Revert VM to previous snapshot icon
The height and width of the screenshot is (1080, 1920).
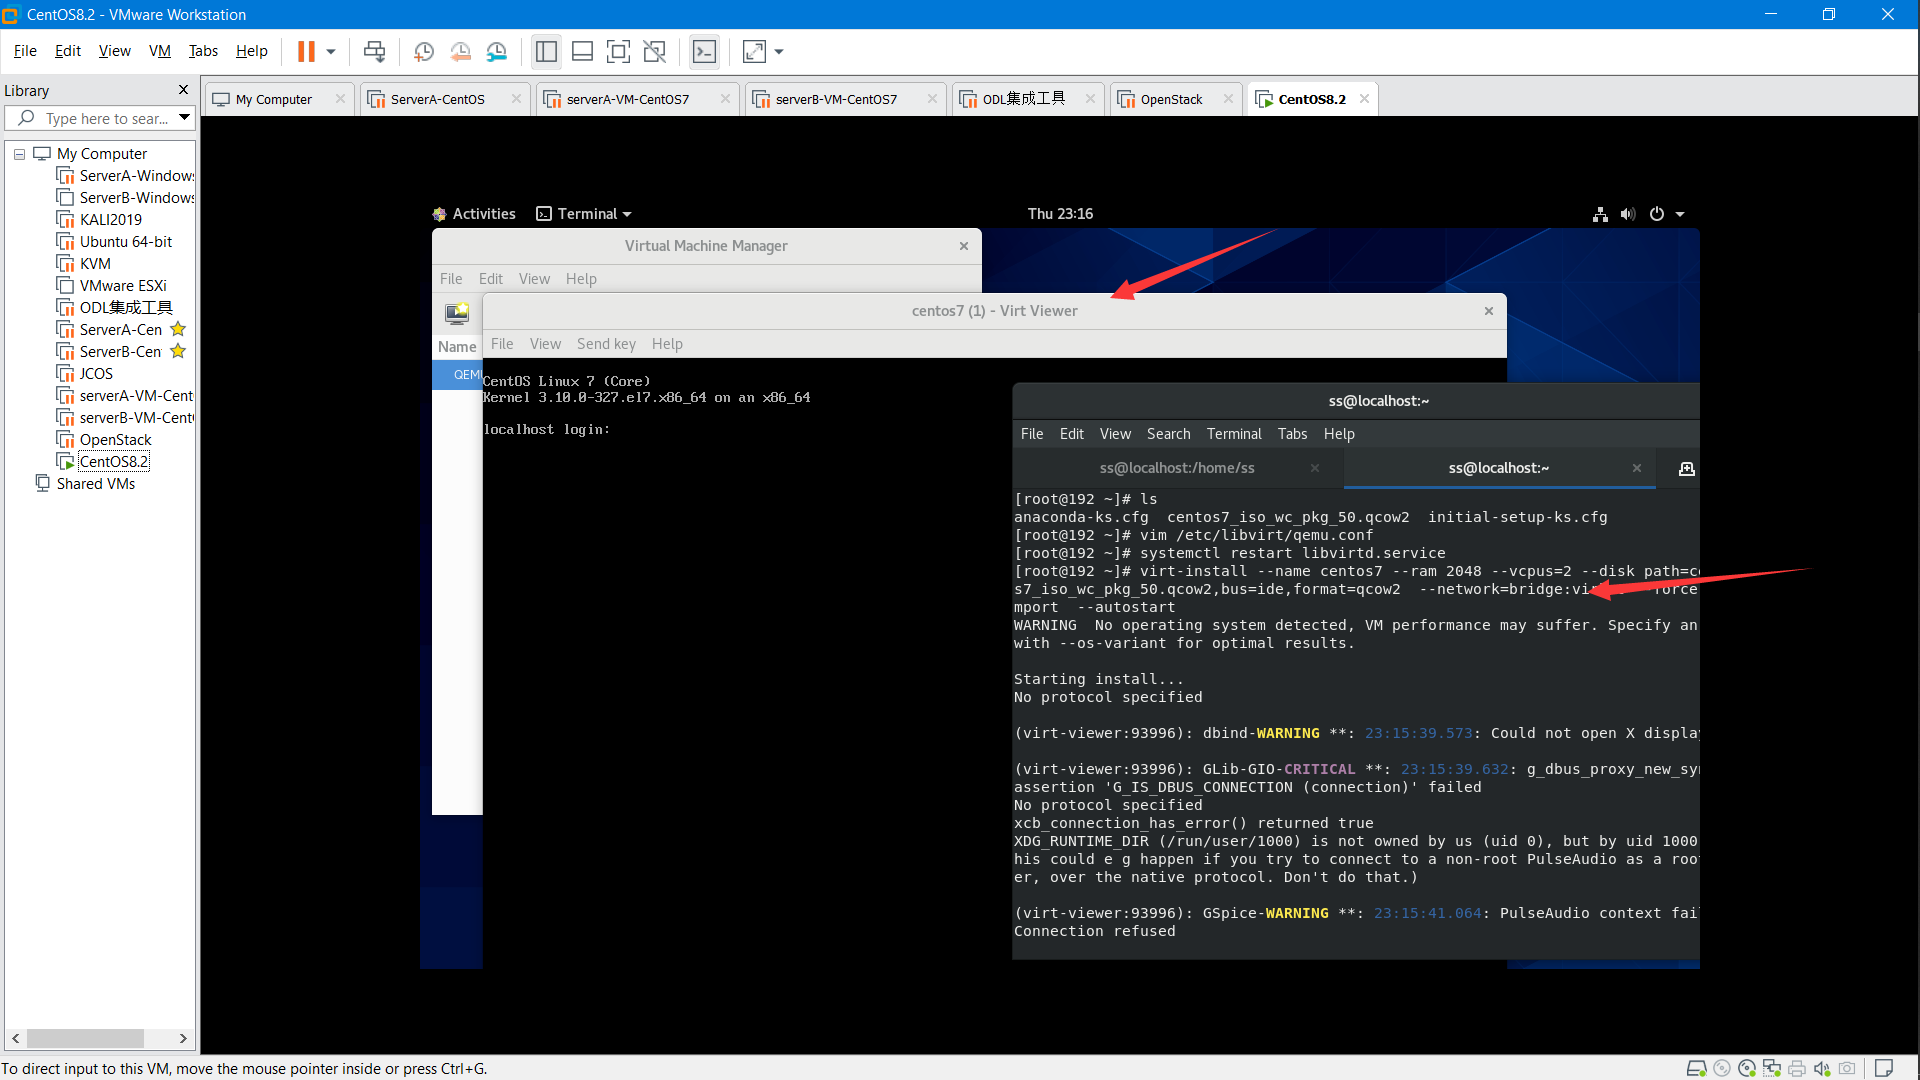point(460,52)
